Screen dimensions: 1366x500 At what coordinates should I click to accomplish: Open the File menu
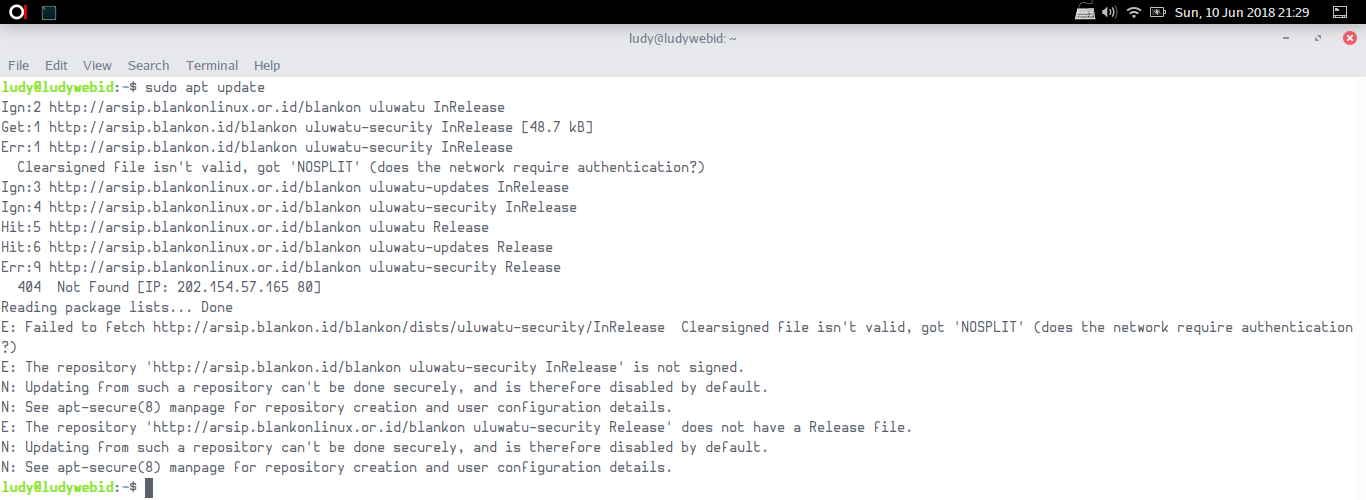[19, 65]
